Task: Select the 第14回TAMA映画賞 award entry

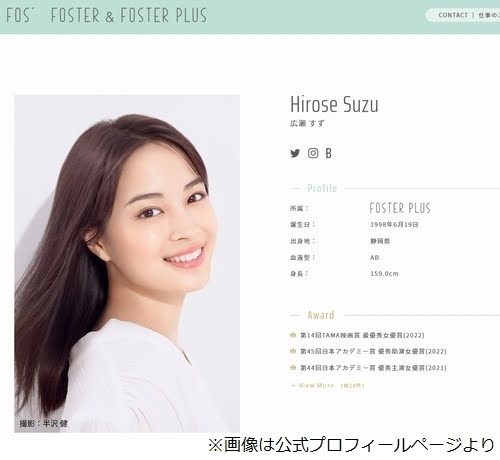Action: (362, 335)
